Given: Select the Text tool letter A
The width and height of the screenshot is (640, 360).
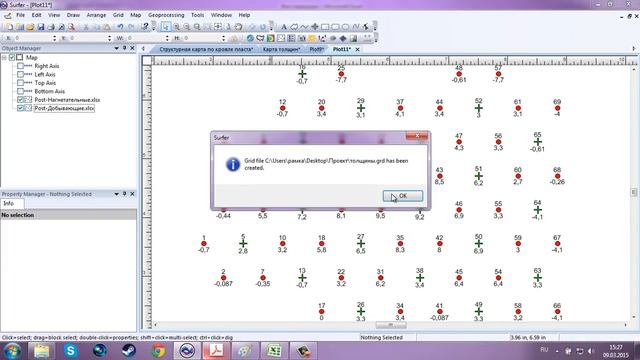Looking at the screenshot, I should [x=284, y=27].
